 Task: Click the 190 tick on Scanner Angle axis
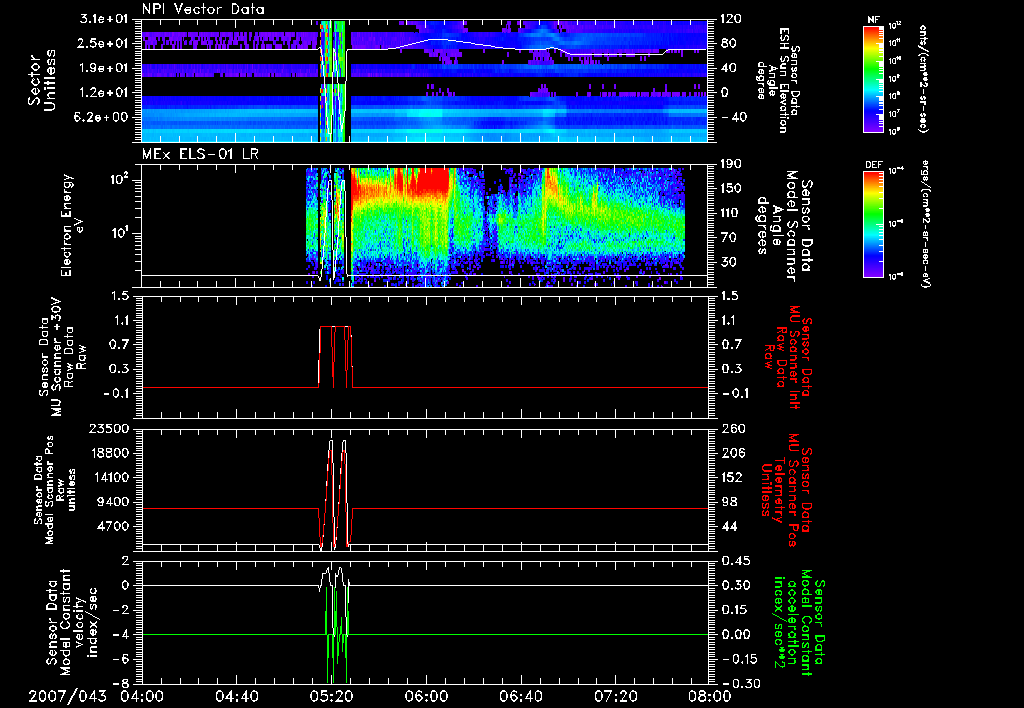(731, 164)
